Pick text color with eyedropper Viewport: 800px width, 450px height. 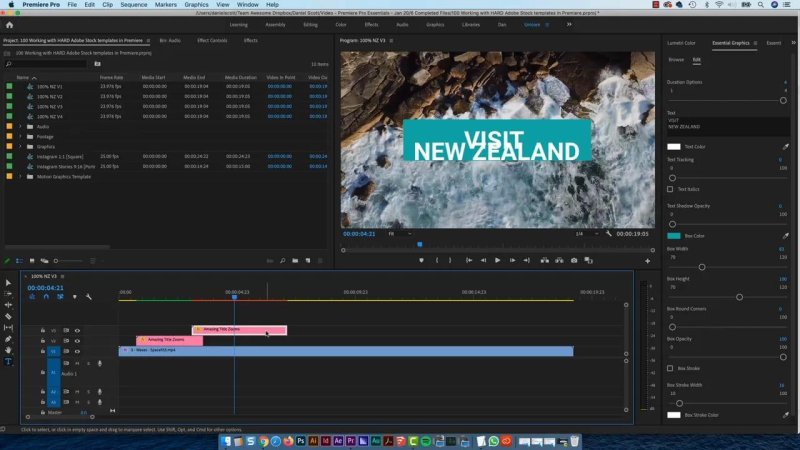[x=785, y=146]
